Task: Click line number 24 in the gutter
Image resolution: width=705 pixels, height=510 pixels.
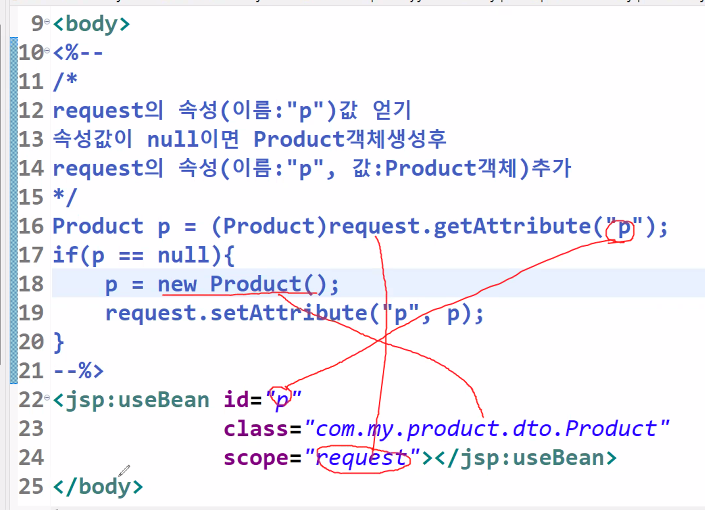Action: [x=31, y=457]
